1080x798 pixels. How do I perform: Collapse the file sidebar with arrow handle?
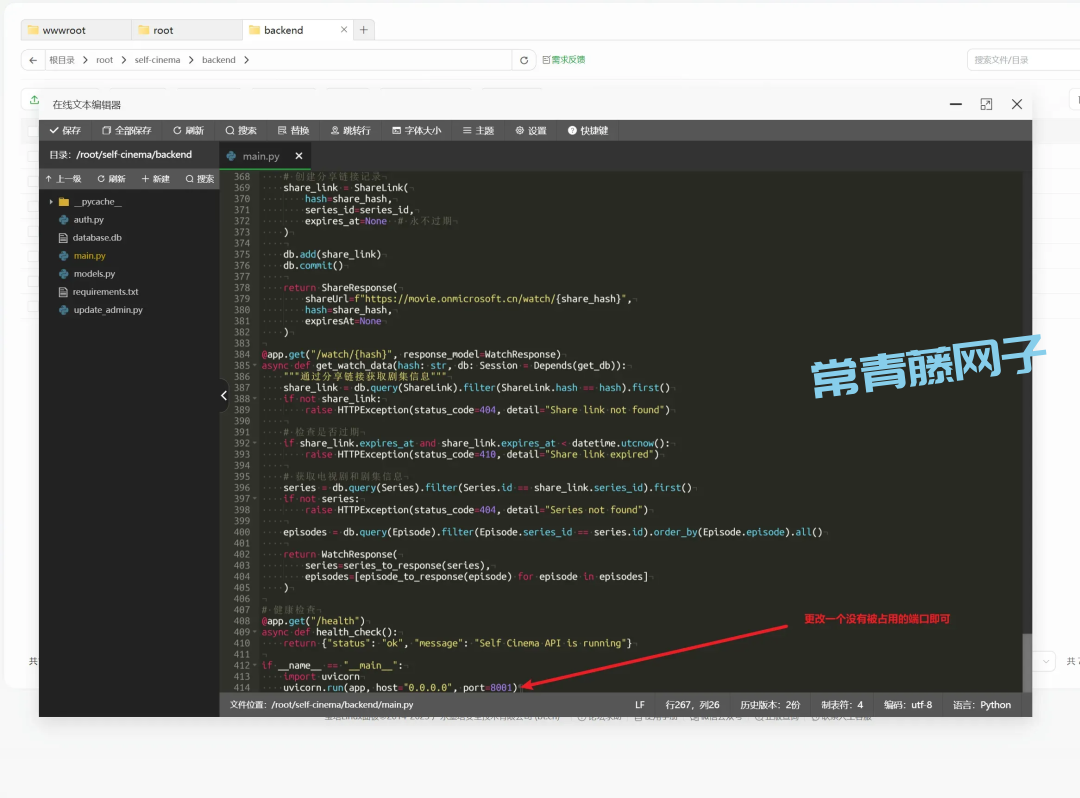[224, 396]
